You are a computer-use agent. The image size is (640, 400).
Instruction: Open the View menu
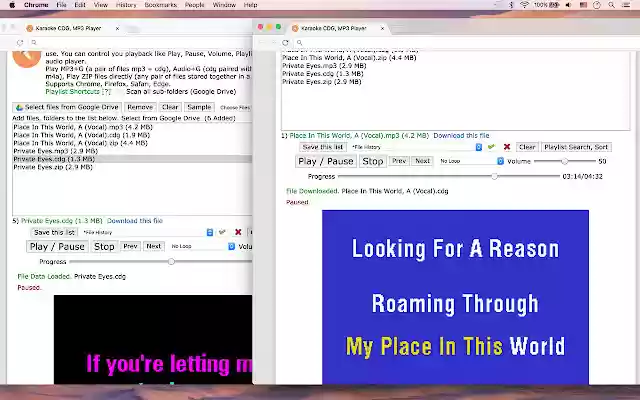coord(101,5)
